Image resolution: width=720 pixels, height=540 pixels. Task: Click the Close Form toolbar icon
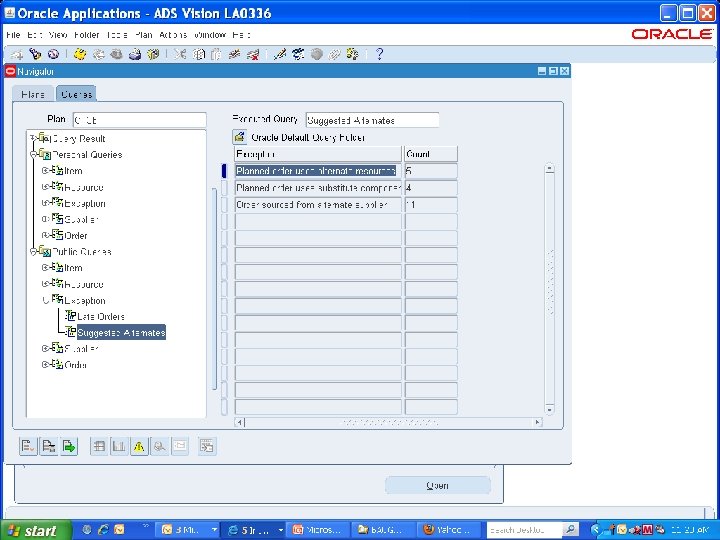point(153,54)
